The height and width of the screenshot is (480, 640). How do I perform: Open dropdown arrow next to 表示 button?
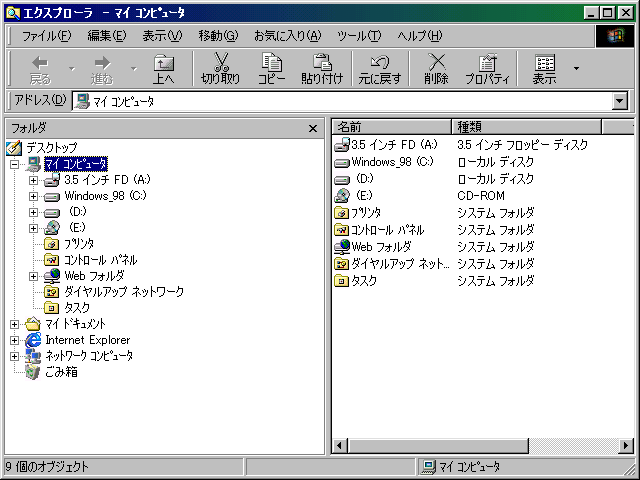tap(576, 69)
